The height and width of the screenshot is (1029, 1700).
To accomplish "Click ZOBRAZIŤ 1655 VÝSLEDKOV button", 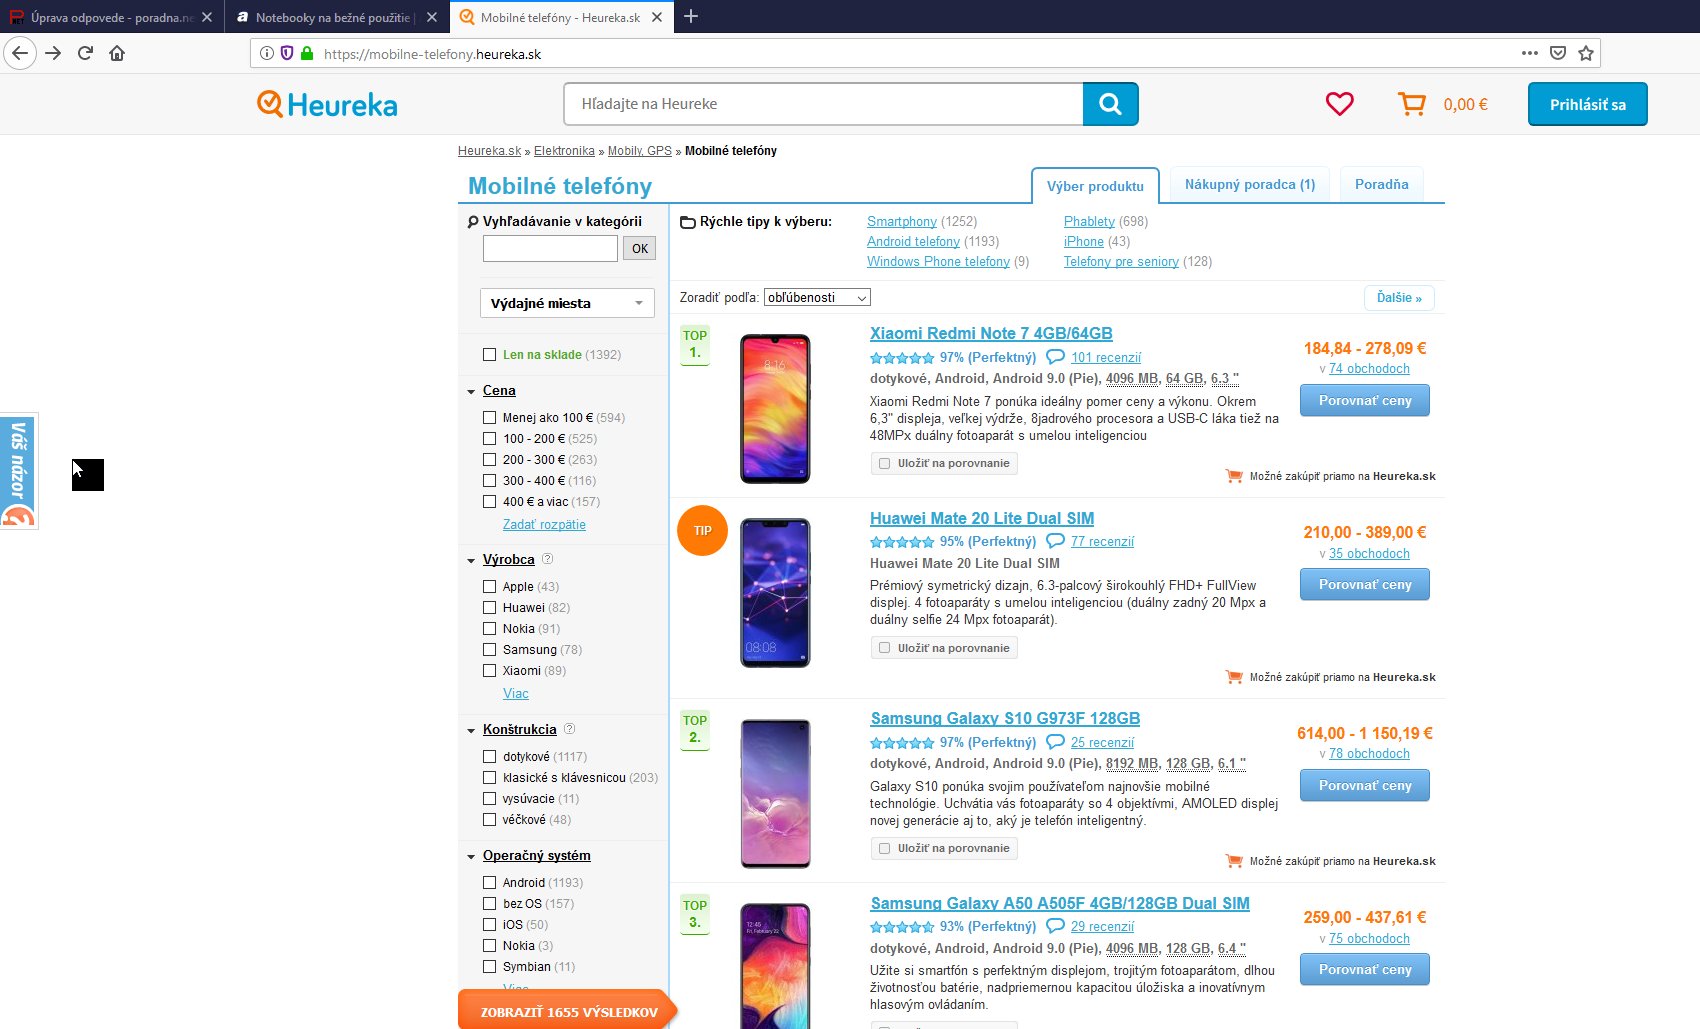I will pos(567,1011).
